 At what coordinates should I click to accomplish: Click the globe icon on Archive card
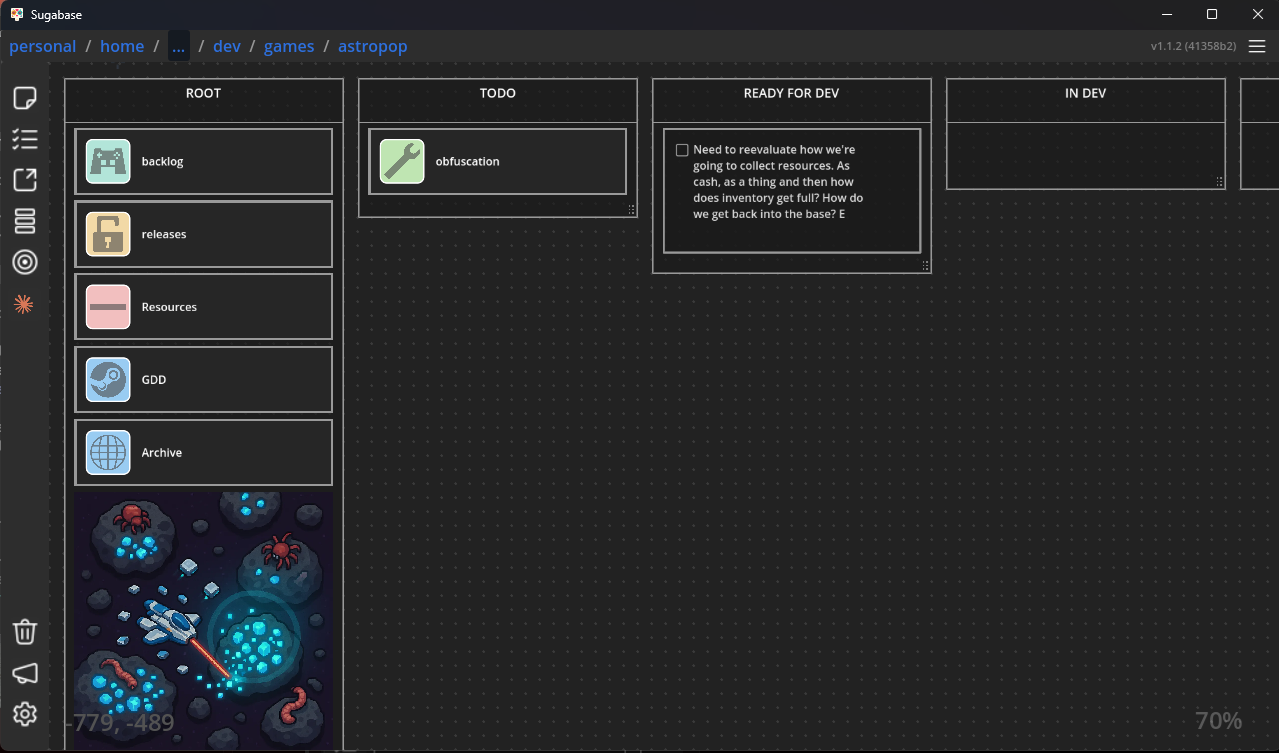[x=108, y=453]
